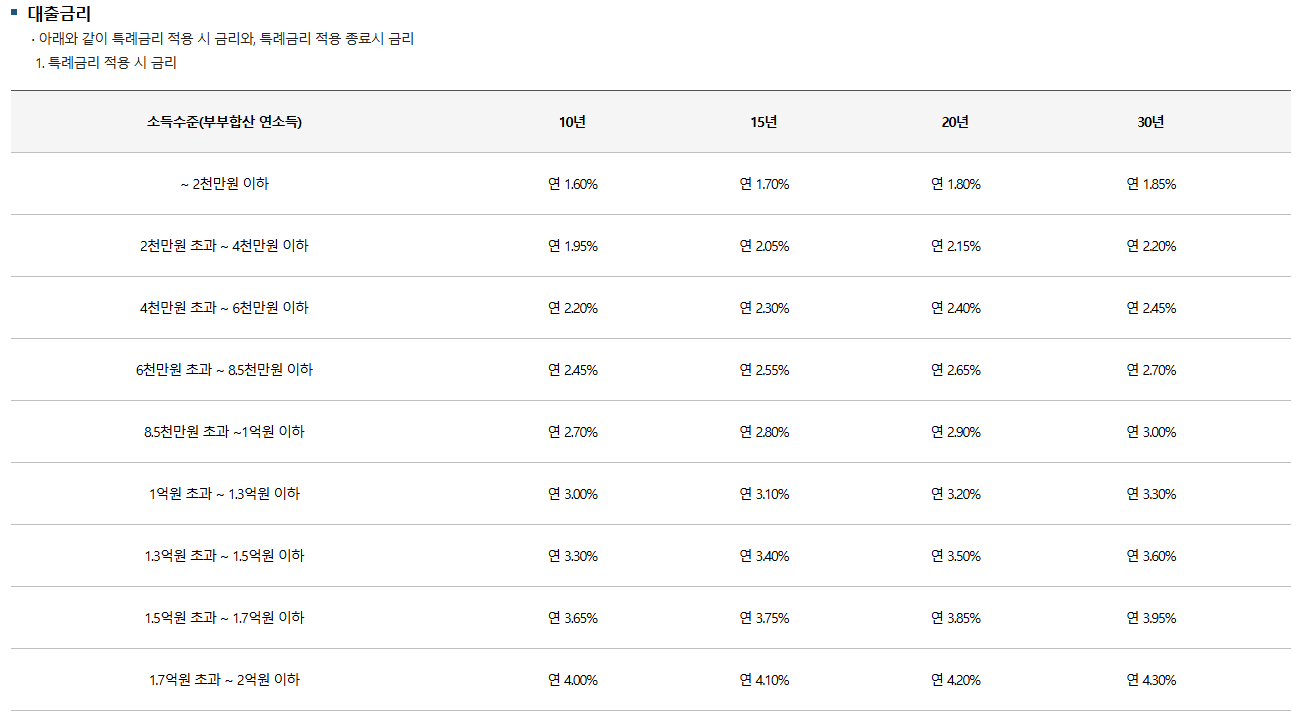The height and width of the screenshot is (724, 1305).
Task: Click the 20년 column header
Action: 955,122
